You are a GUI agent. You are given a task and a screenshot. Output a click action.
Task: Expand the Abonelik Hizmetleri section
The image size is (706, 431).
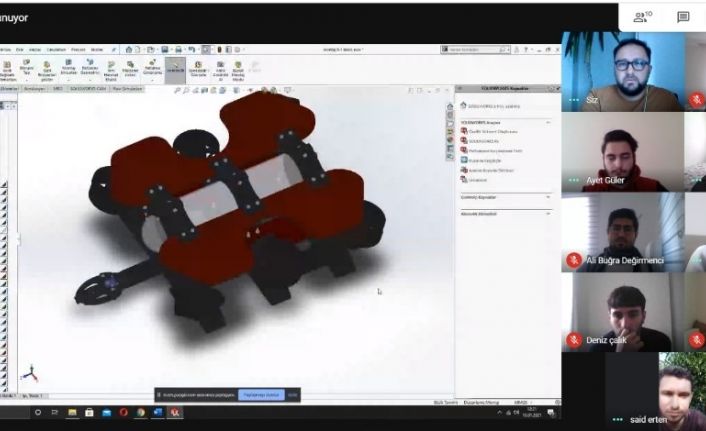(x=549, y=214)
